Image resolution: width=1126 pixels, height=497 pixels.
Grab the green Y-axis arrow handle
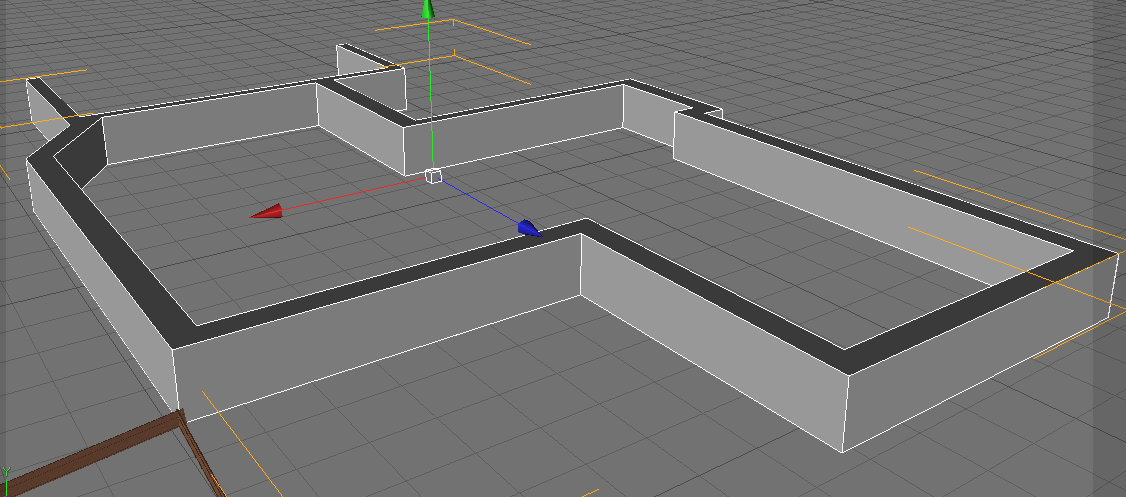pyautogui.click(x=428, y=9)
